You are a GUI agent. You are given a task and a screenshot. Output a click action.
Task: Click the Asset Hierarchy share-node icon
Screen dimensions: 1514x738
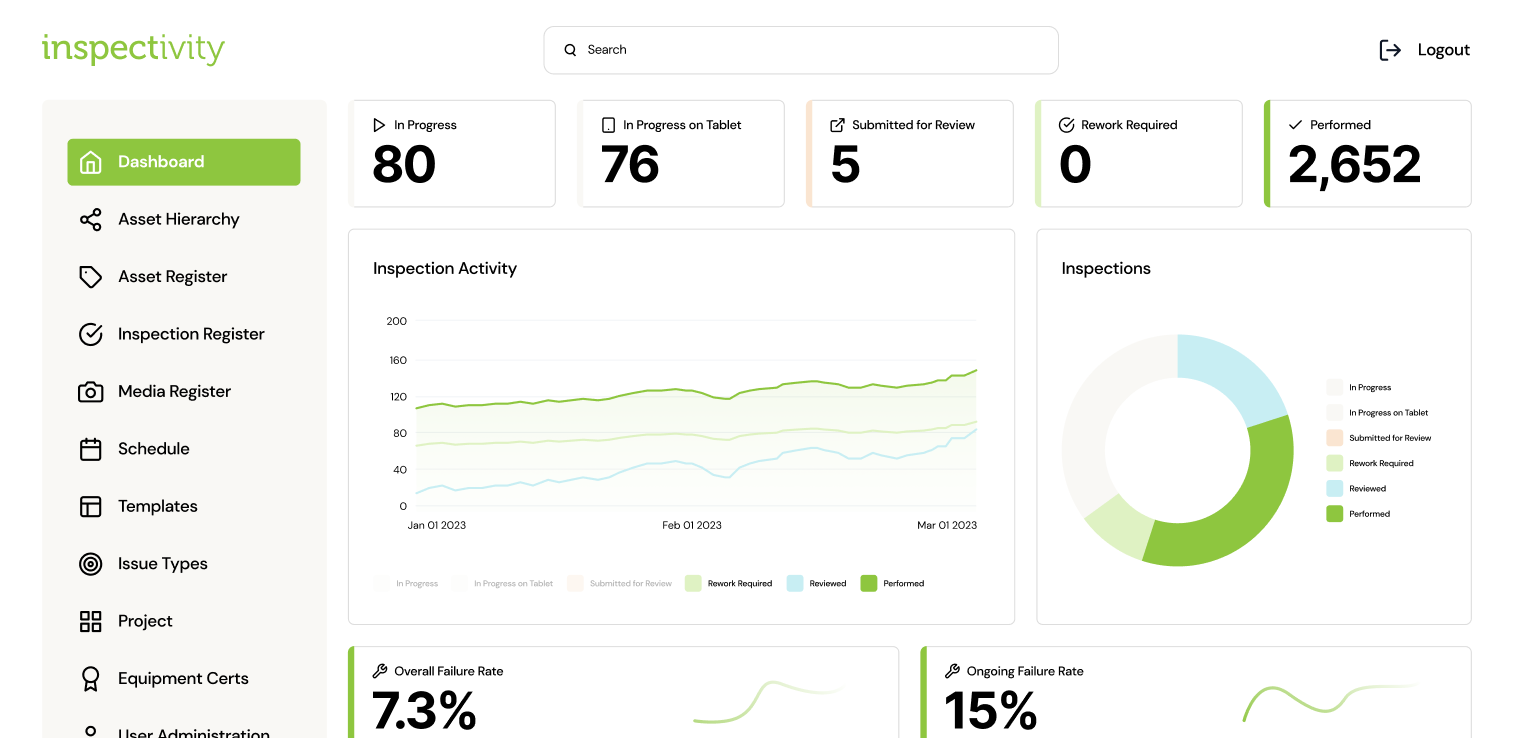pos(90,219)
